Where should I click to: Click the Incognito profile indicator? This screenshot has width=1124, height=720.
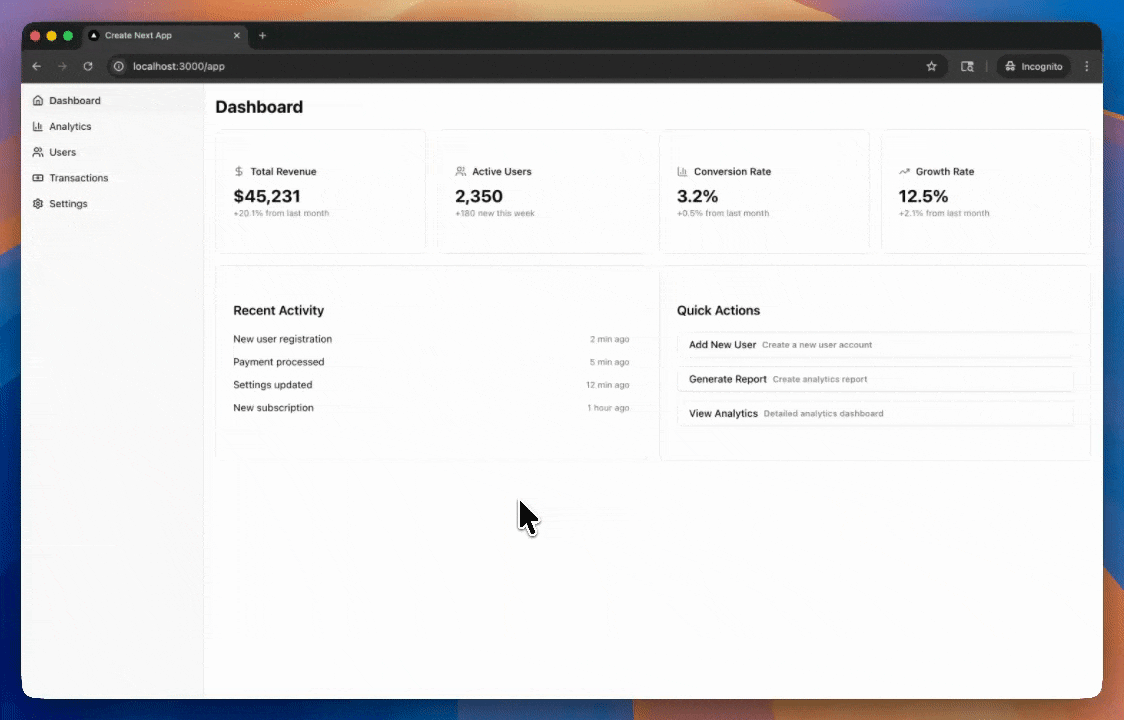click(1033, 66)
